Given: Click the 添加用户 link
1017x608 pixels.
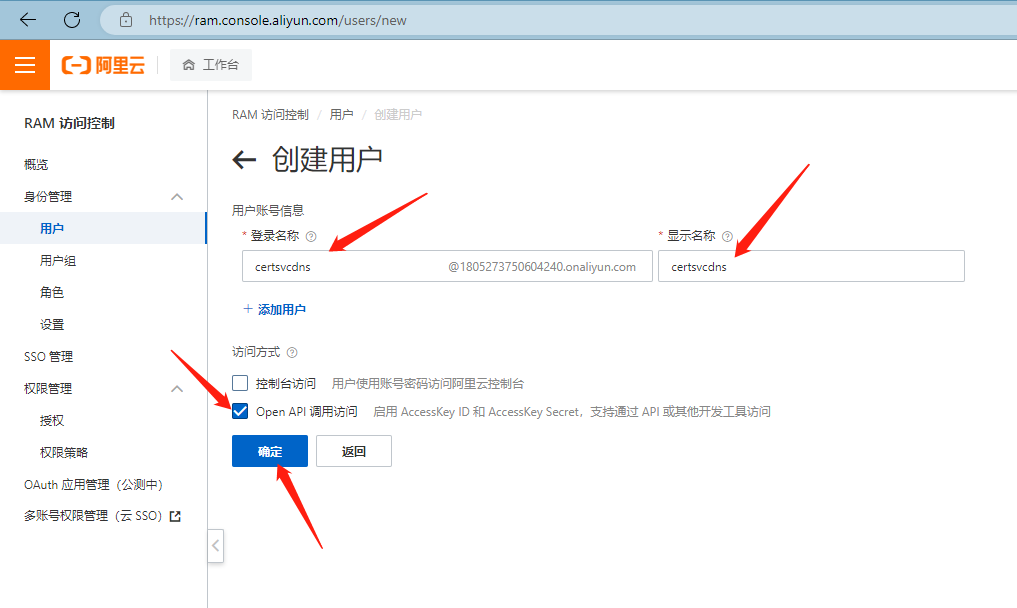Looking at the screenshot, I should click(x=274, y=310).
